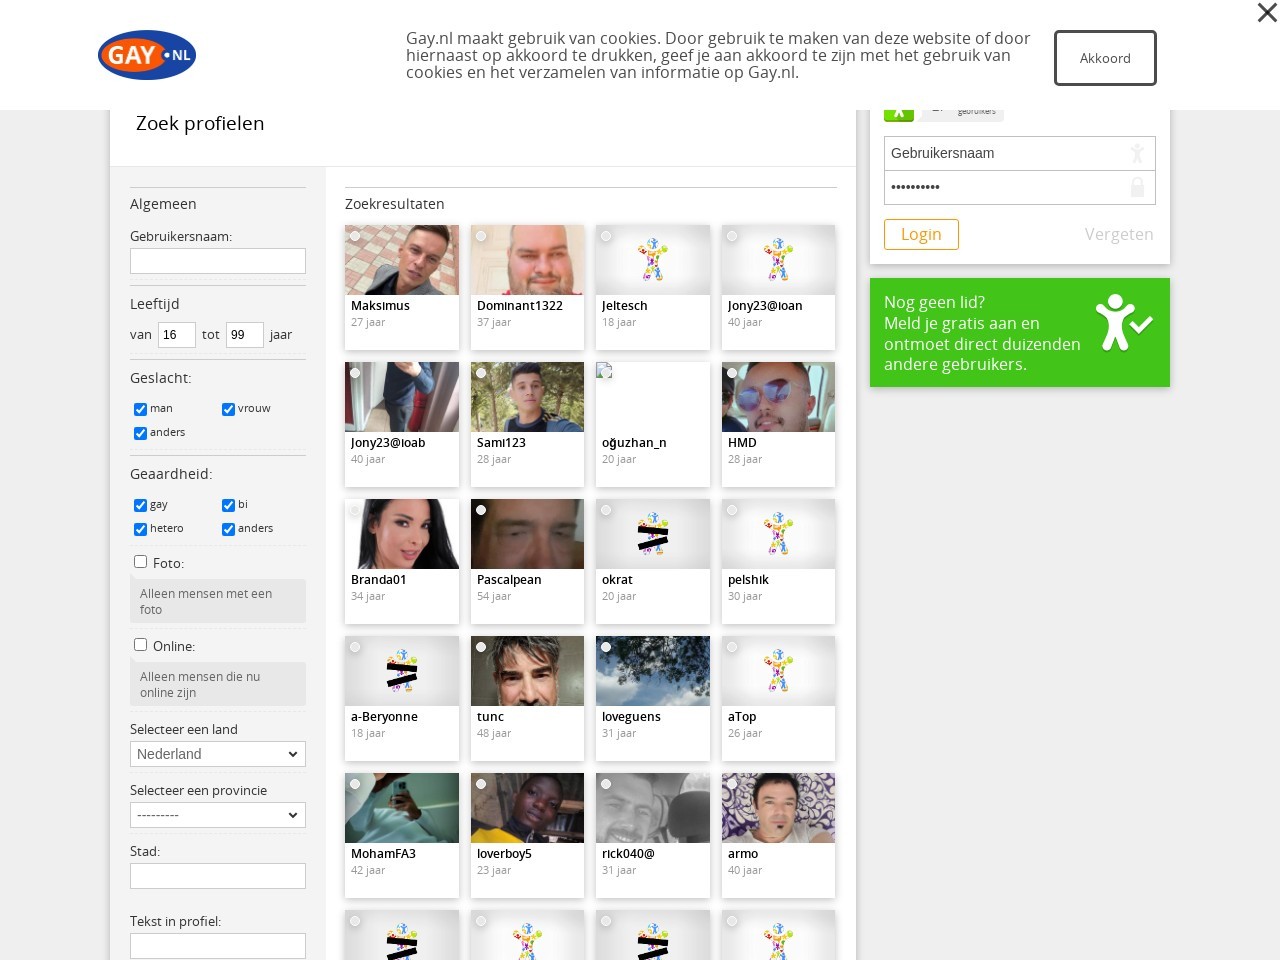Close the cookie notice with the X
This screenshot has height=960, width=1280.
point(1267,12)
